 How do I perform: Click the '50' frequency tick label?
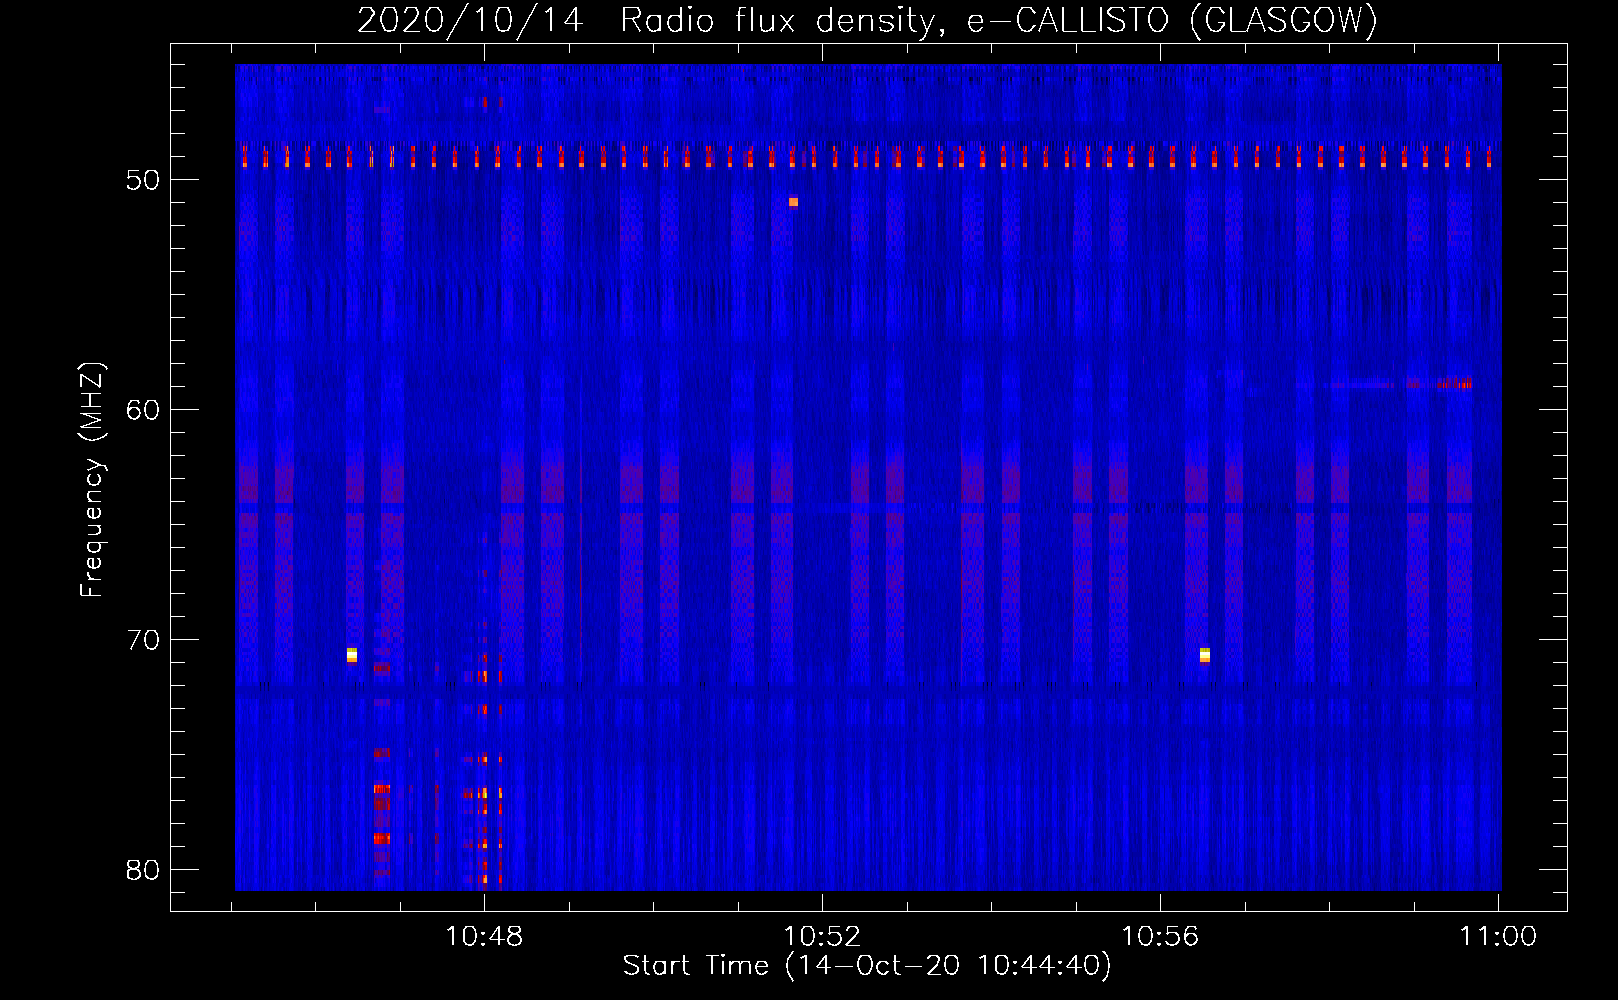point(143,180)
